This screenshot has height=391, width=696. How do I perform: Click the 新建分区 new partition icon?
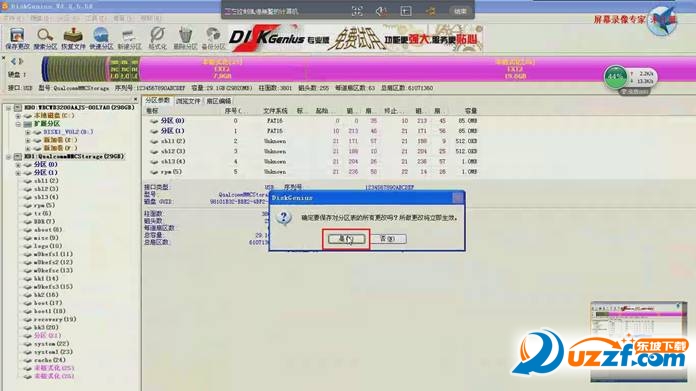[x=129, y=38]
